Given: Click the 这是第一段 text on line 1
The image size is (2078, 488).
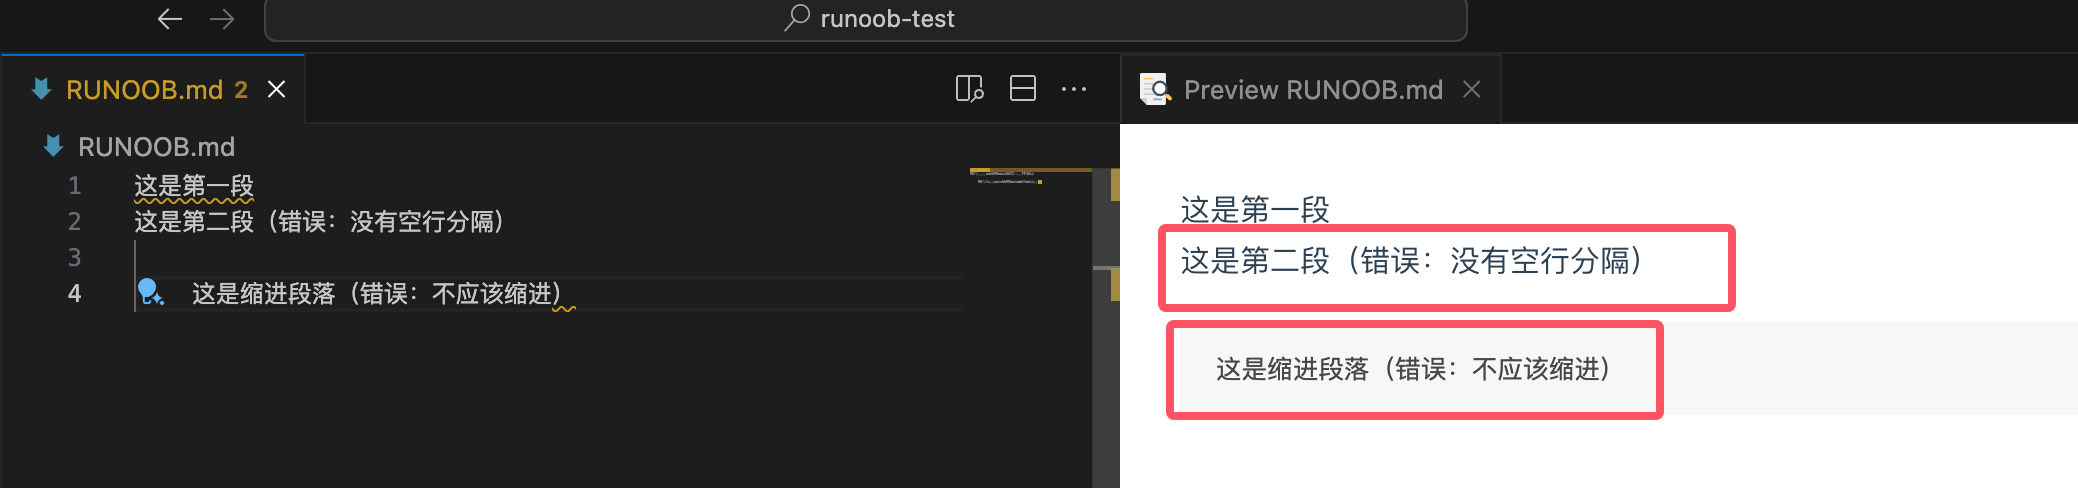Looking at the screenshot, I should tap(194, 186).
